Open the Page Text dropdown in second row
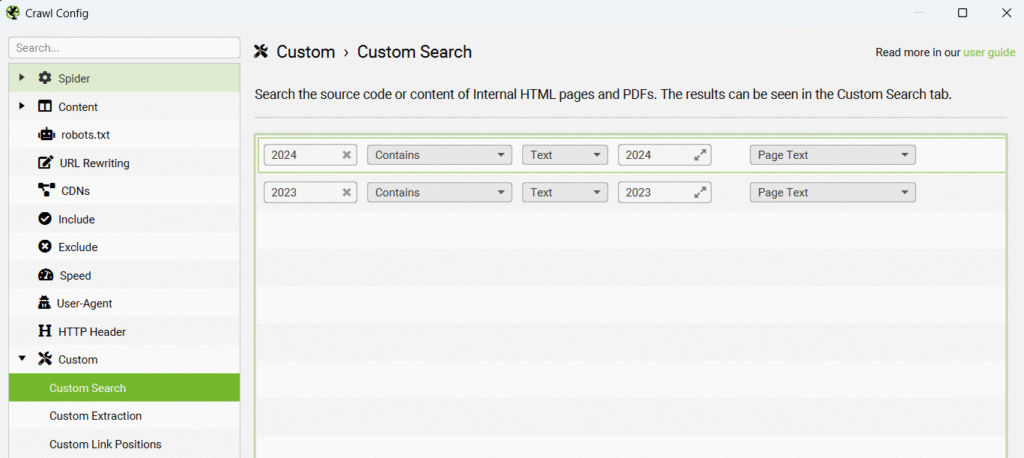 [832, 192]
